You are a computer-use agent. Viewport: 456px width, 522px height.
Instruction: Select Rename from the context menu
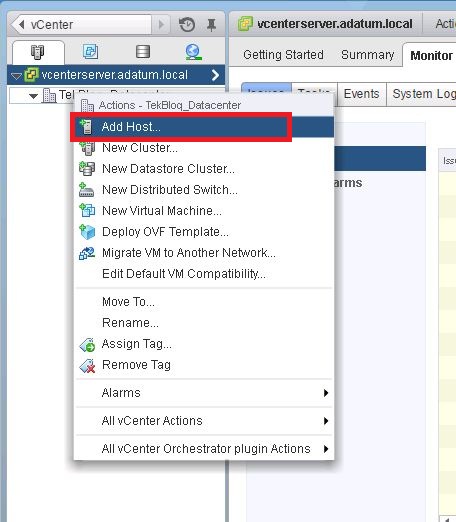pos(130,323)
